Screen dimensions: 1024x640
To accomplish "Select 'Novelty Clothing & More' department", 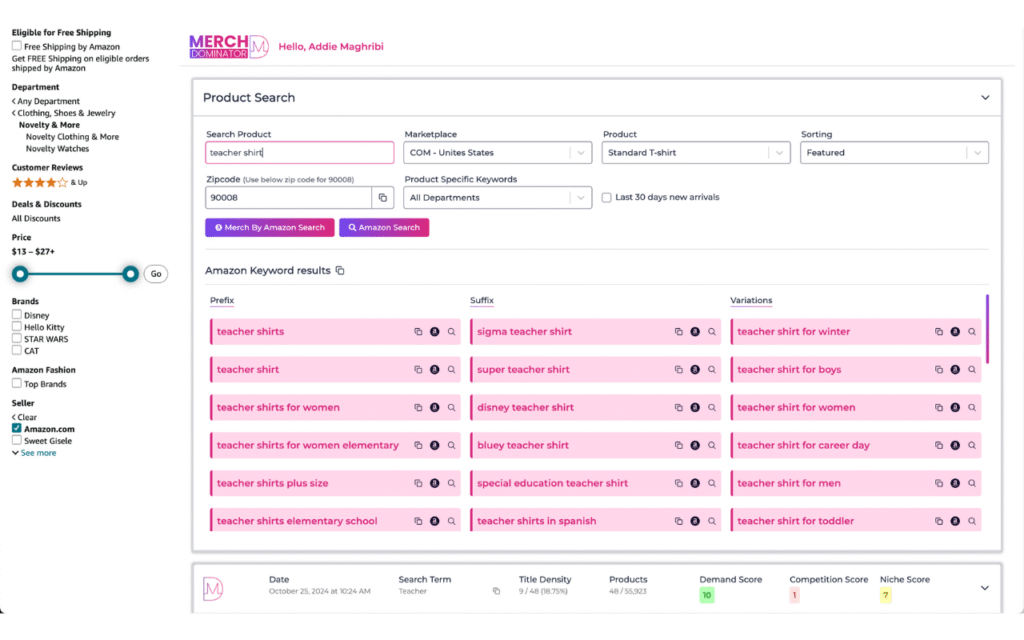I will (x=72, y=136).
